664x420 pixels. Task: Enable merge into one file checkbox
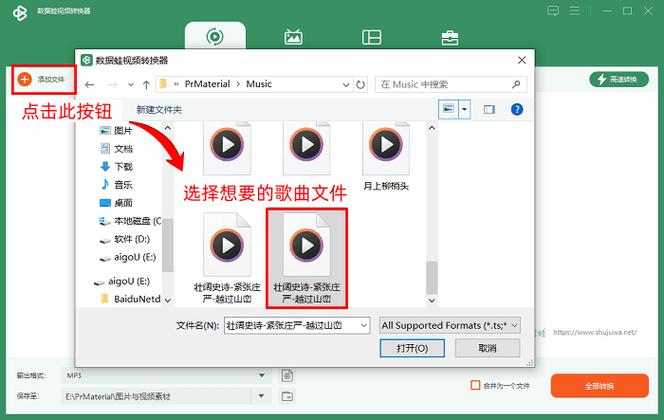coord(476,385)
